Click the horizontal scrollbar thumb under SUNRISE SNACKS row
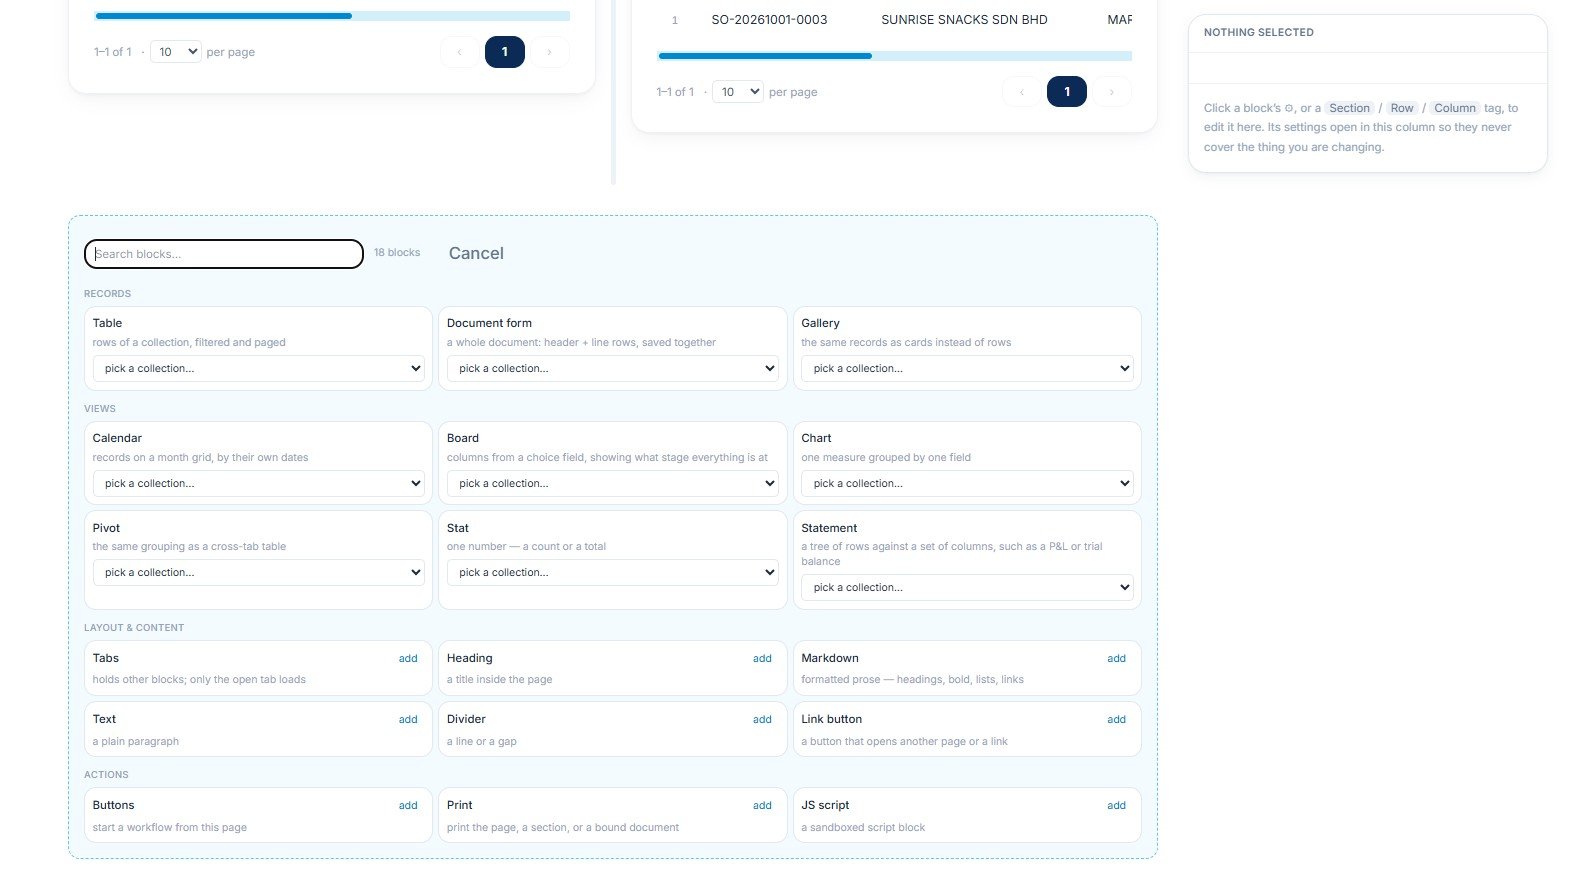1570x887 pixels. [765, 56]
